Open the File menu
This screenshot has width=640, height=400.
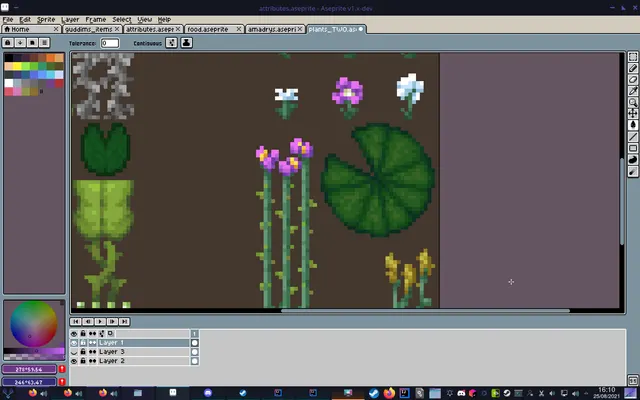(8, 20)
